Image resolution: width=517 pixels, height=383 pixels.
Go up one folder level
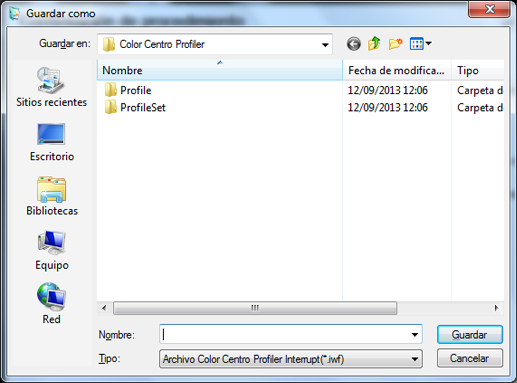374,44
